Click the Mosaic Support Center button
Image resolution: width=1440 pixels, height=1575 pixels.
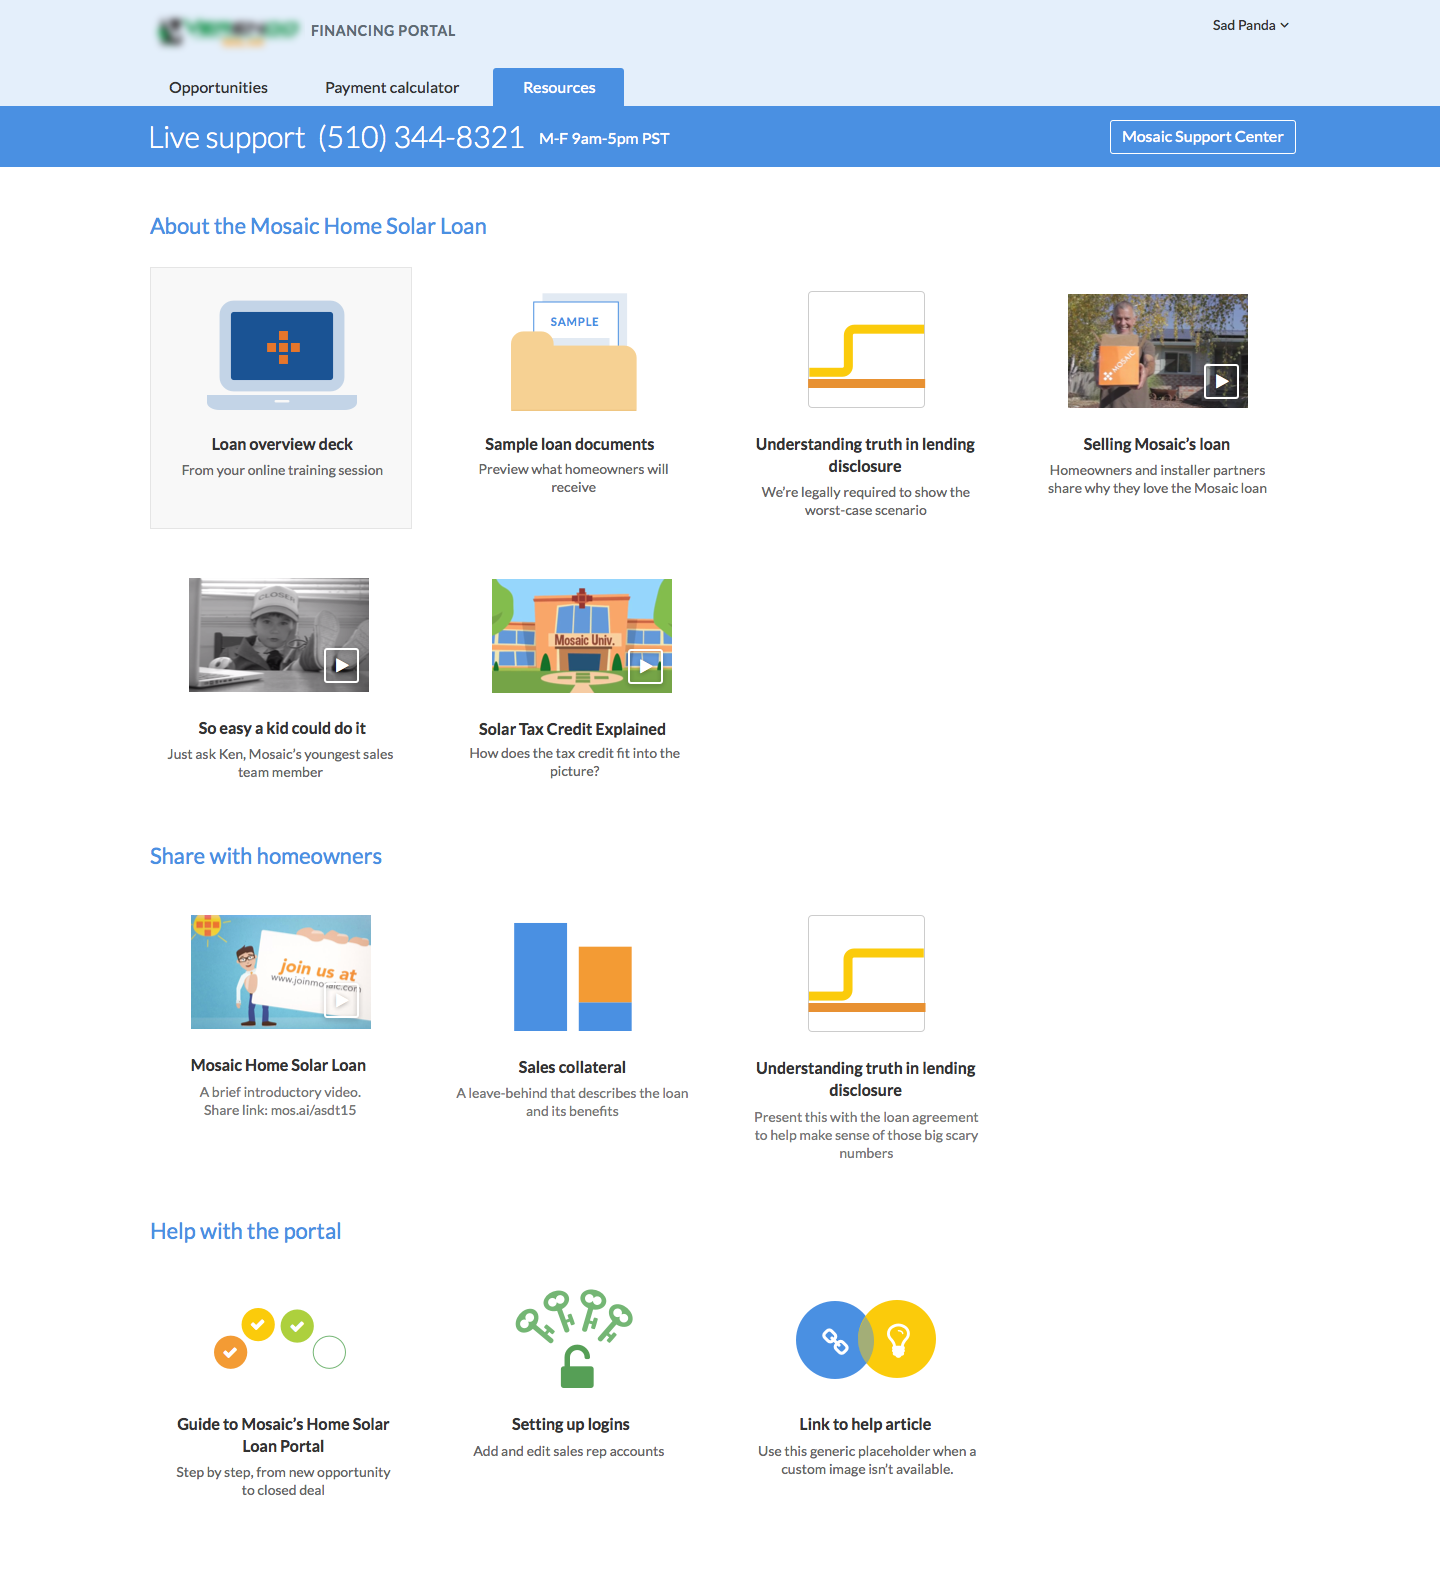1202,137
